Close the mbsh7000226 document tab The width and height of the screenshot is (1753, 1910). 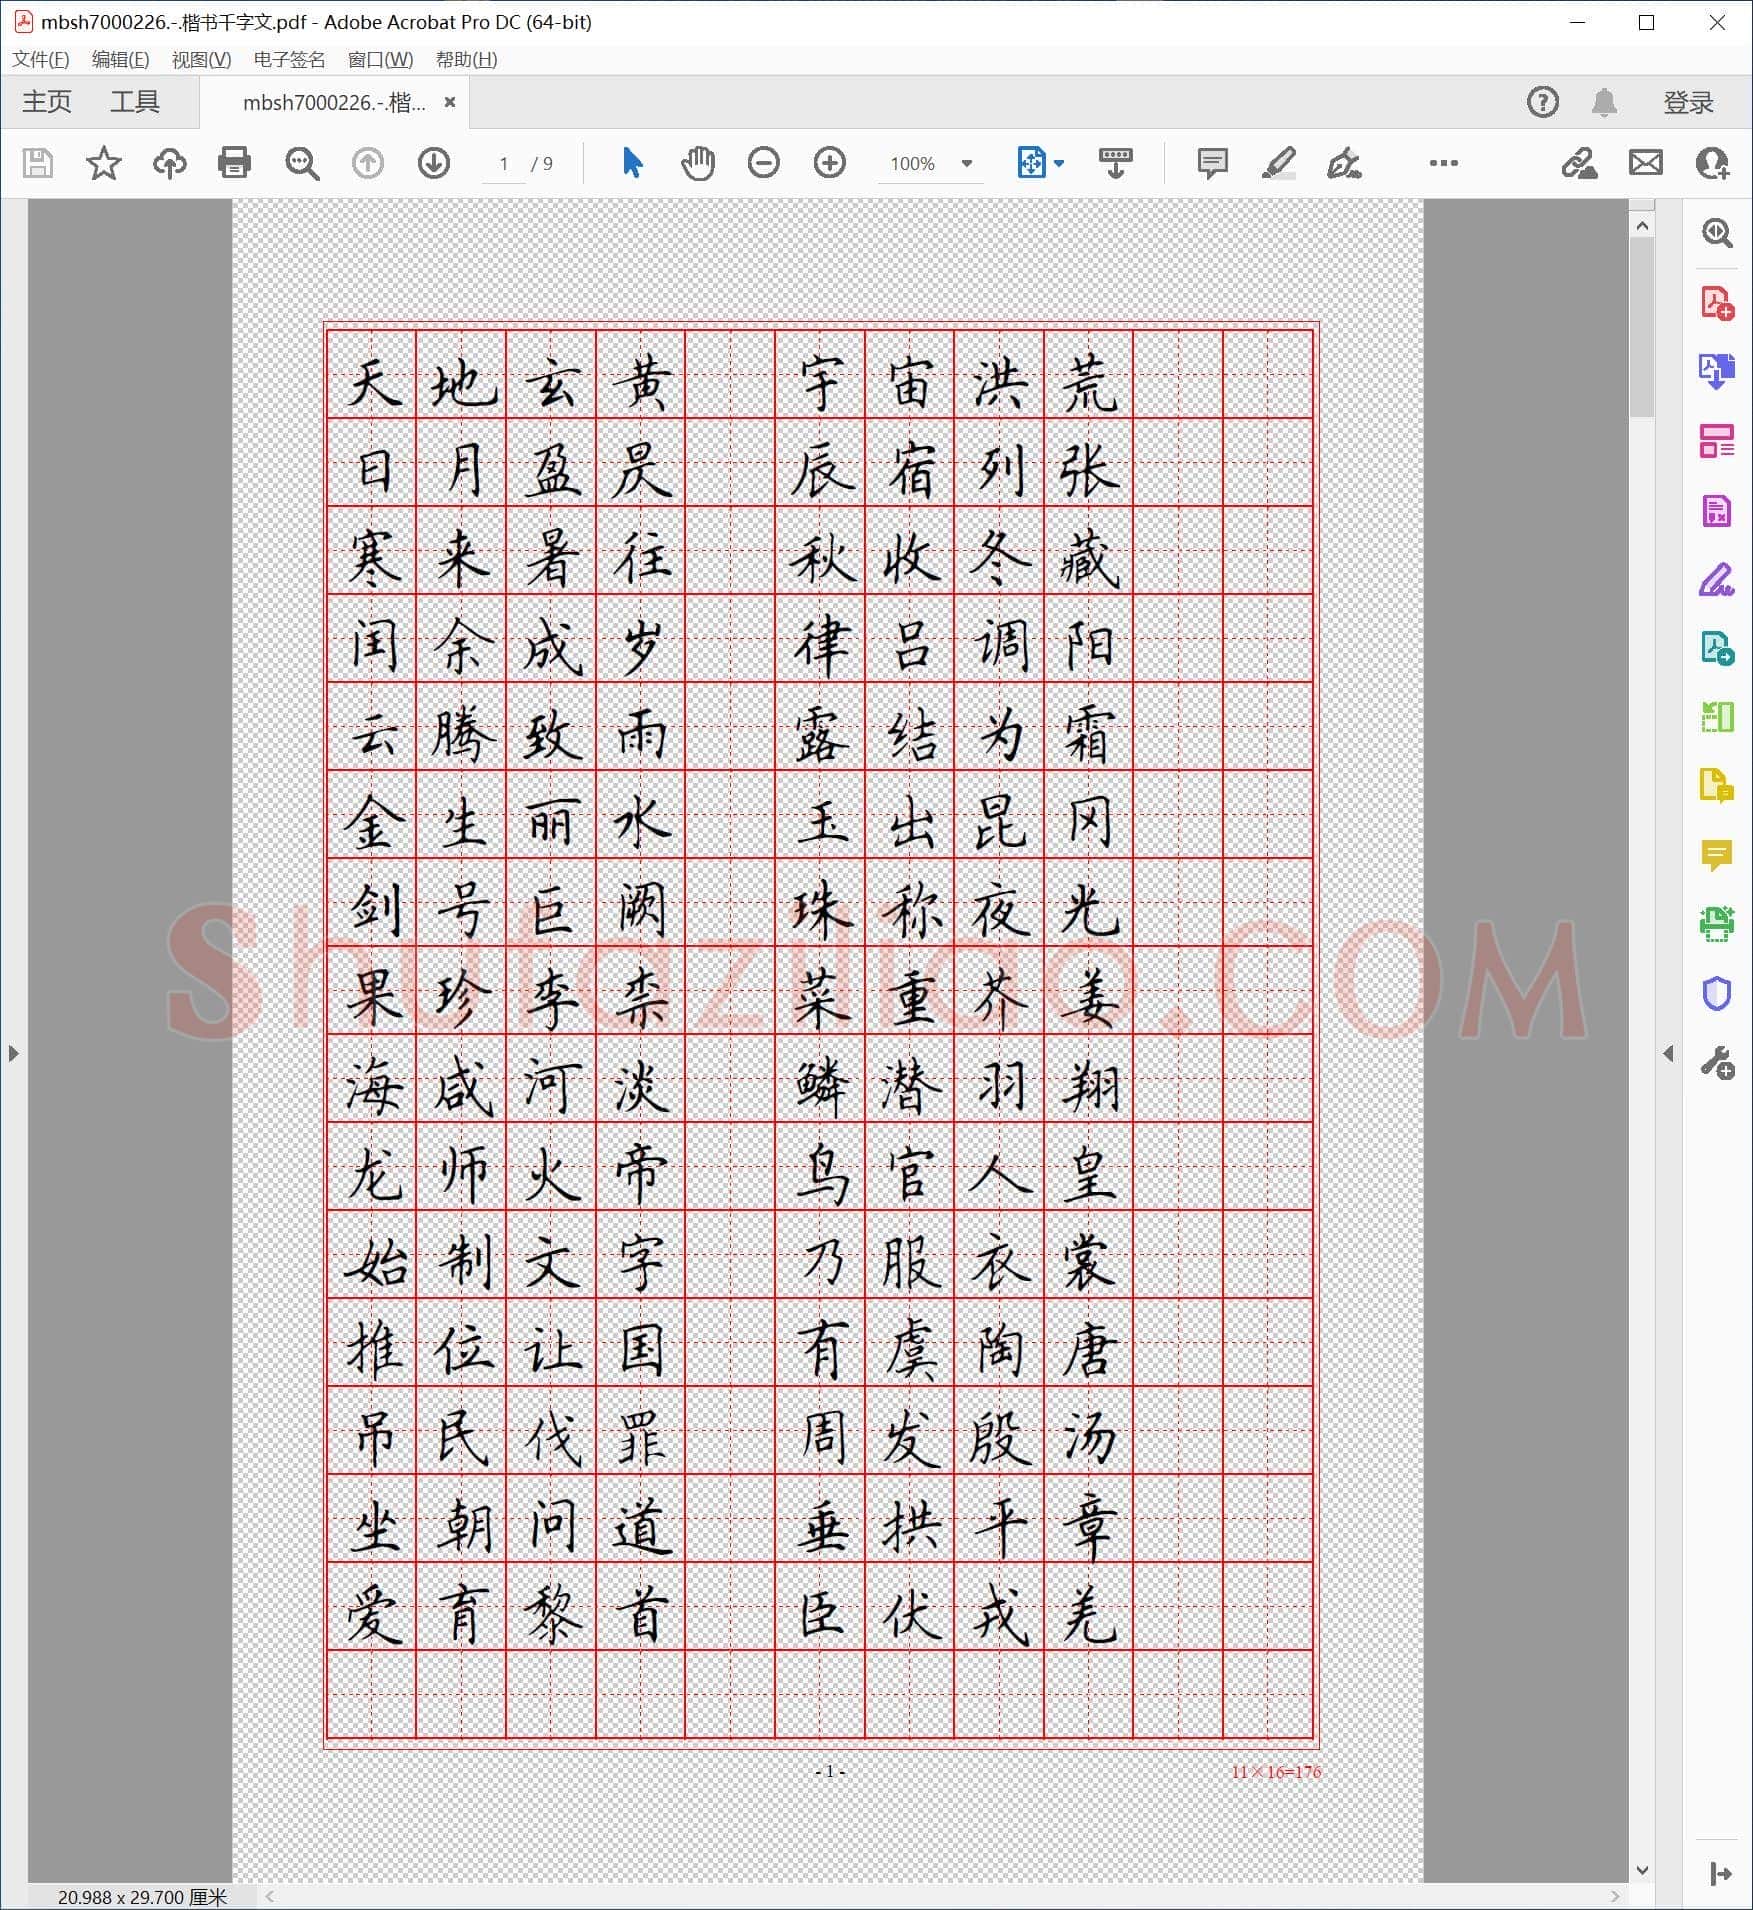coord(450,102)
